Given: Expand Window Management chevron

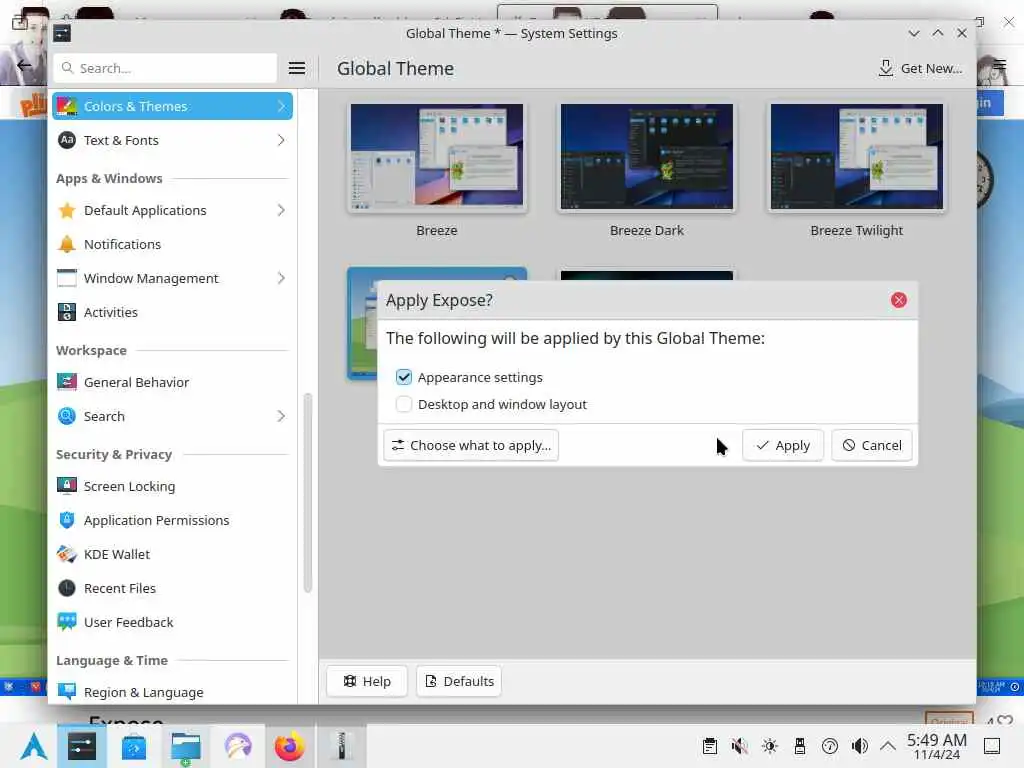Looking at the screenshot, I should [x=281, y=278].
